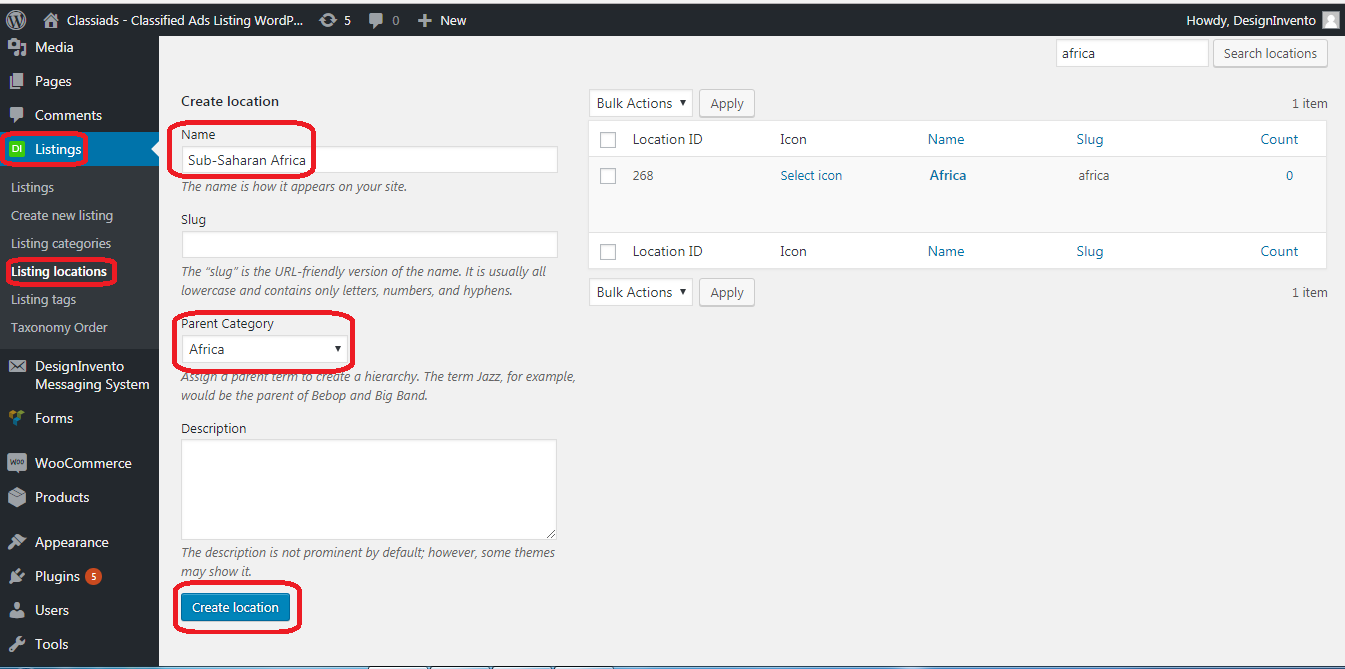The height and width of the screenshot is (669, 1345).
Task: Tick the checkbox for location 268 Africa
Action: (608, 176)
